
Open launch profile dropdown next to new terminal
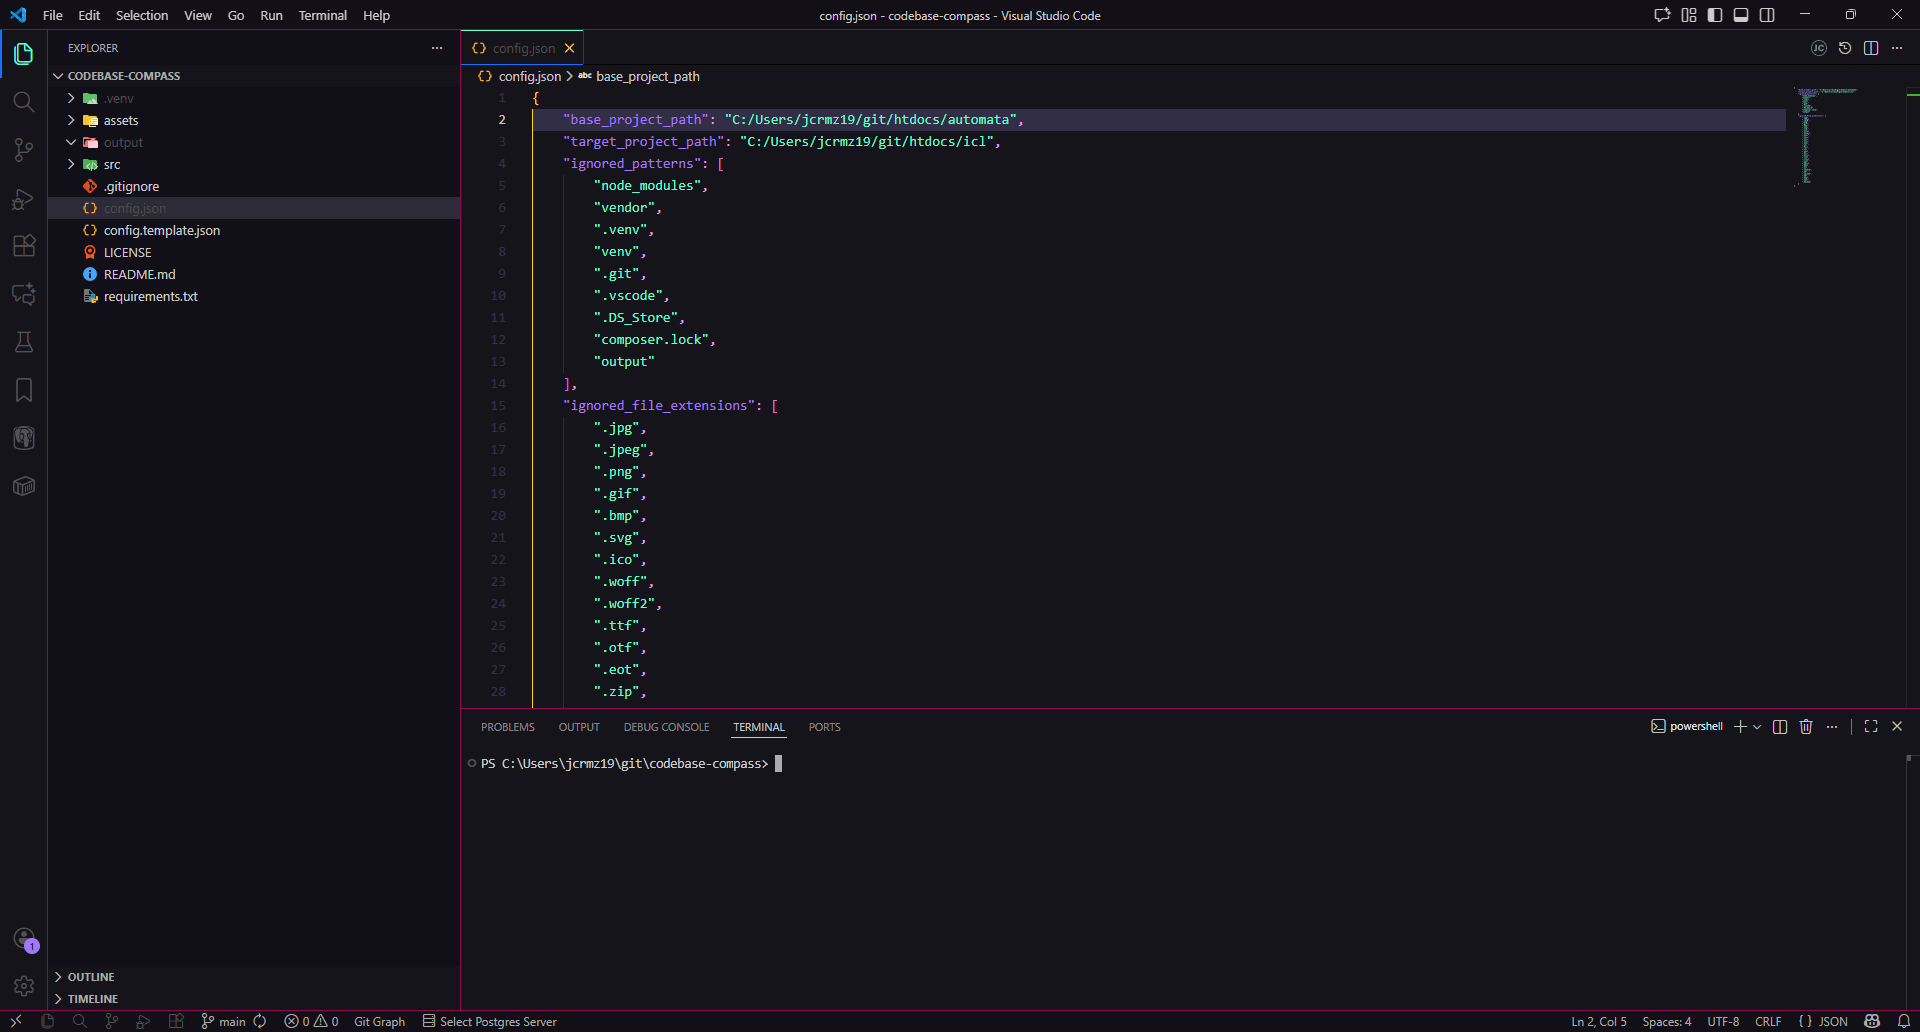tap(1757, 727)
